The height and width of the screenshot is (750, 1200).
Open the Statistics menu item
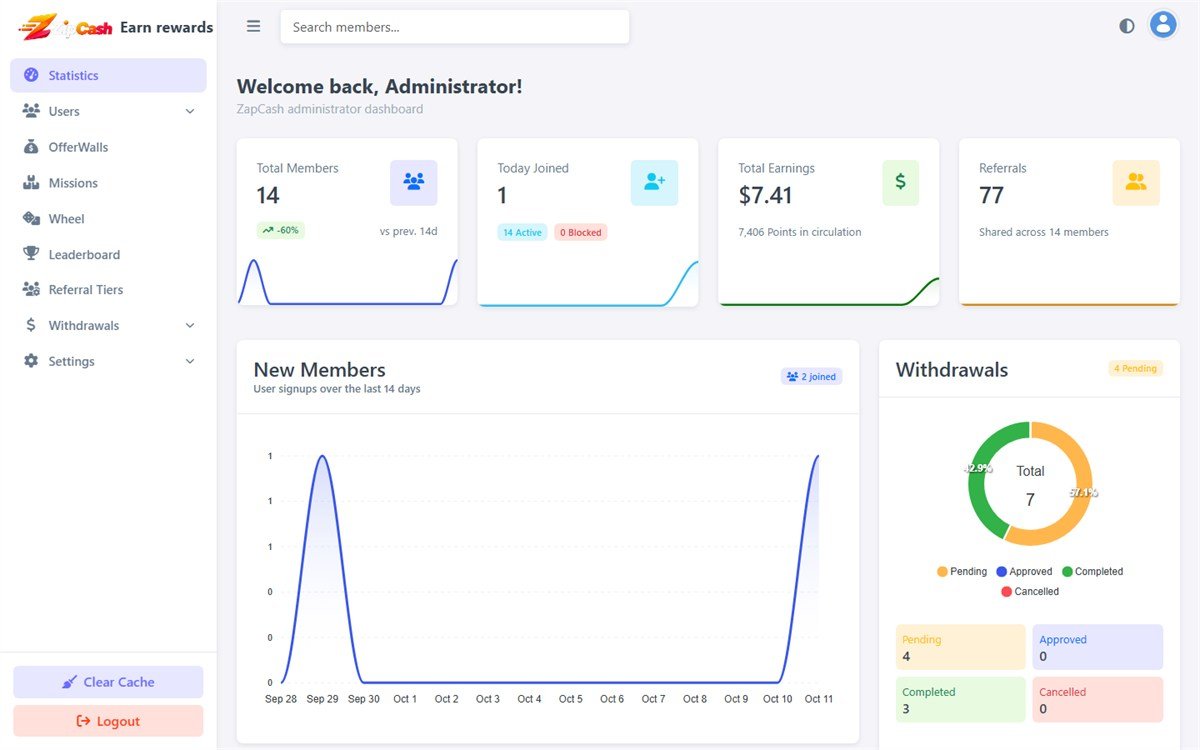coord(108,75)
